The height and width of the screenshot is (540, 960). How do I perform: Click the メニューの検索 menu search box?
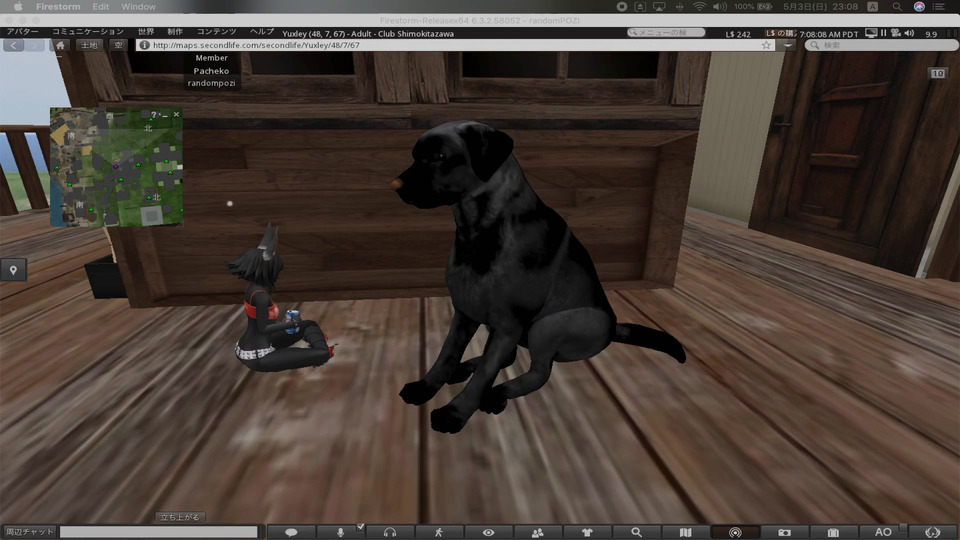666,32
